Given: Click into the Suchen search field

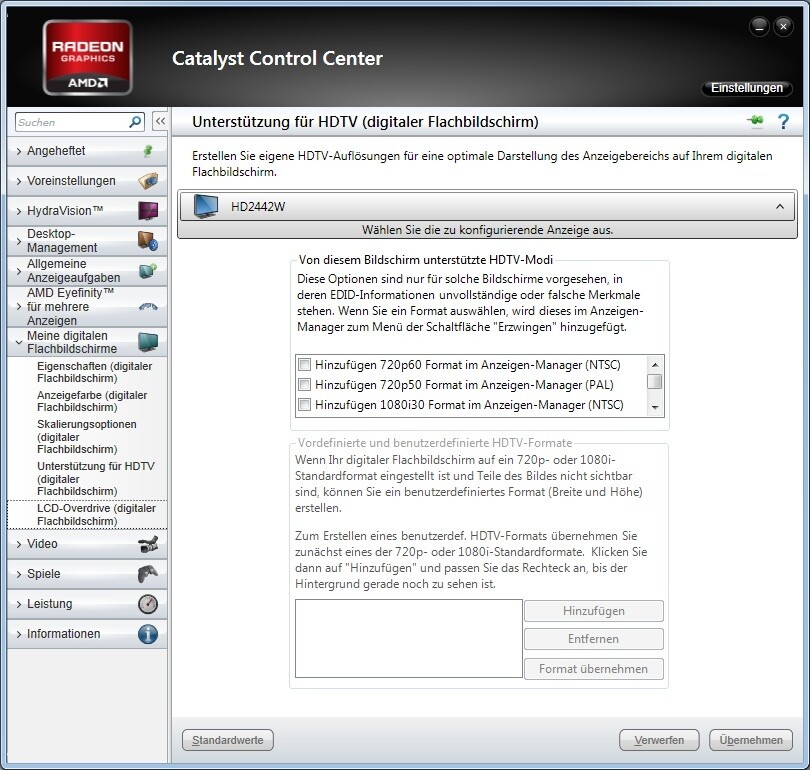Looking at the screenshot, I should 70,122.
